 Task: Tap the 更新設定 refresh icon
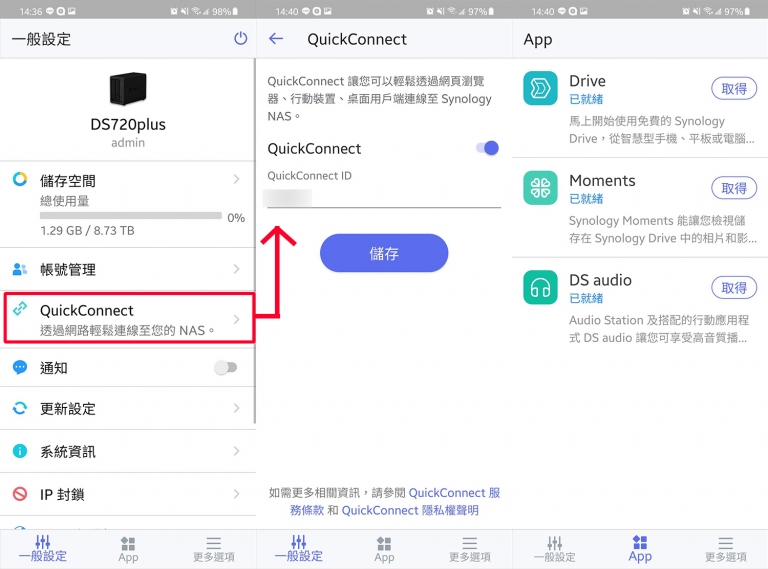pyautogui.click(x=20, y=408)
